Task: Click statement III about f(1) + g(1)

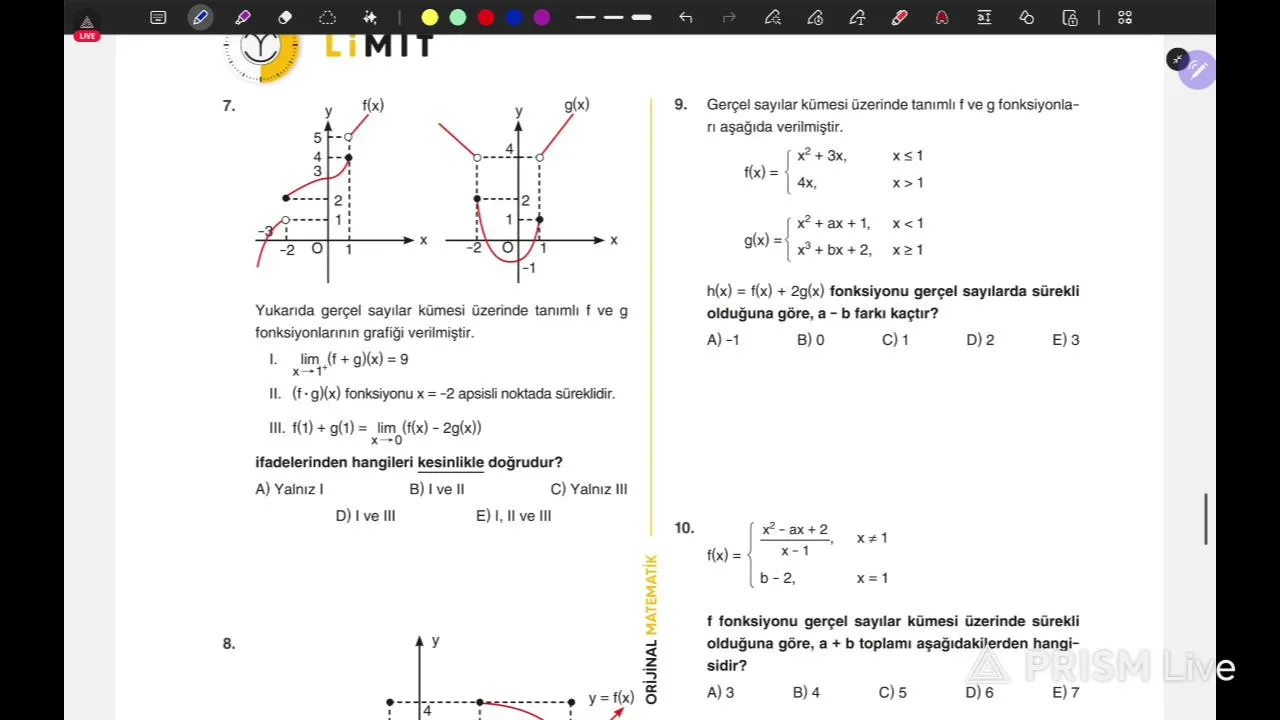Action: pyautogui.click(x=375, y=431)
